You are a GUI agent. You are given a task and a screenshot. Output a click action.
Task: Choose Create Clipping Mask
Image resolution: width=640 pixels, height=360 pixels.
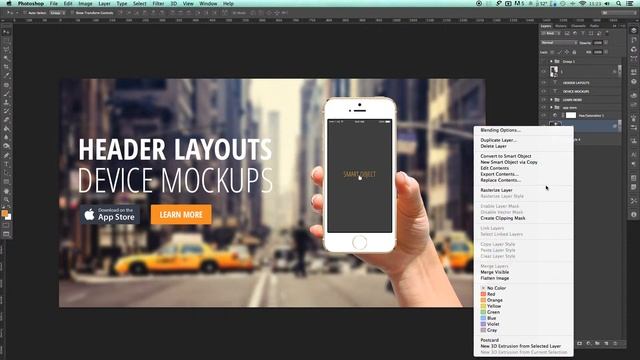tap(503, 218)
